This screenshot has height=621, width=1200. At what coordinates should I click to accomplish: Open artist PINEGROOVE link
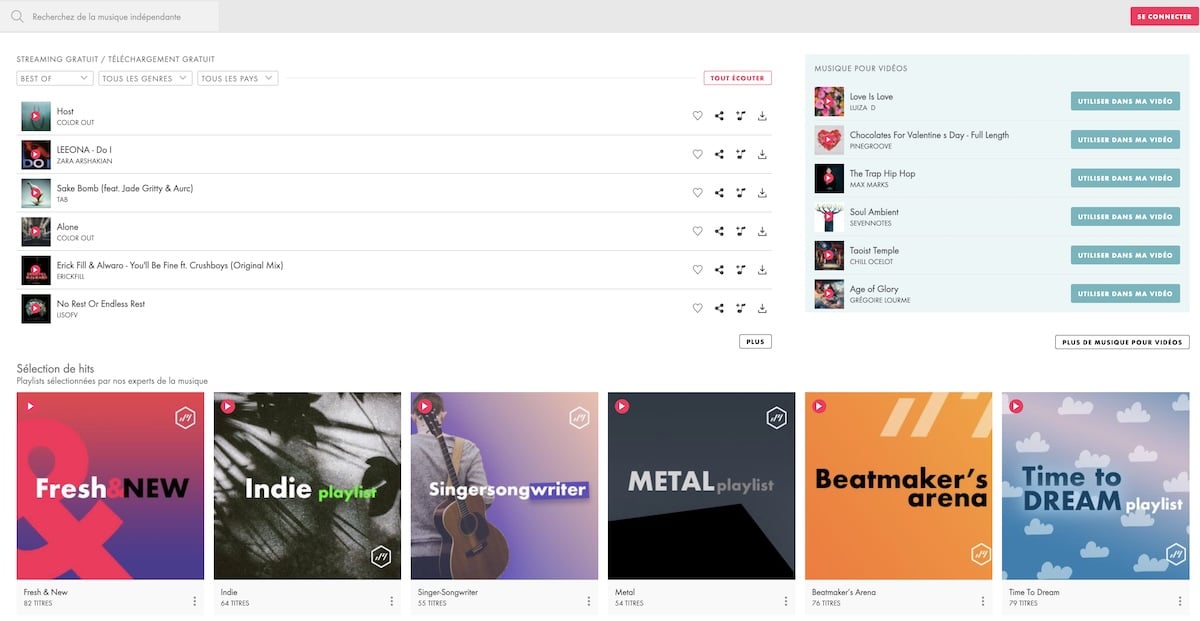871,146
